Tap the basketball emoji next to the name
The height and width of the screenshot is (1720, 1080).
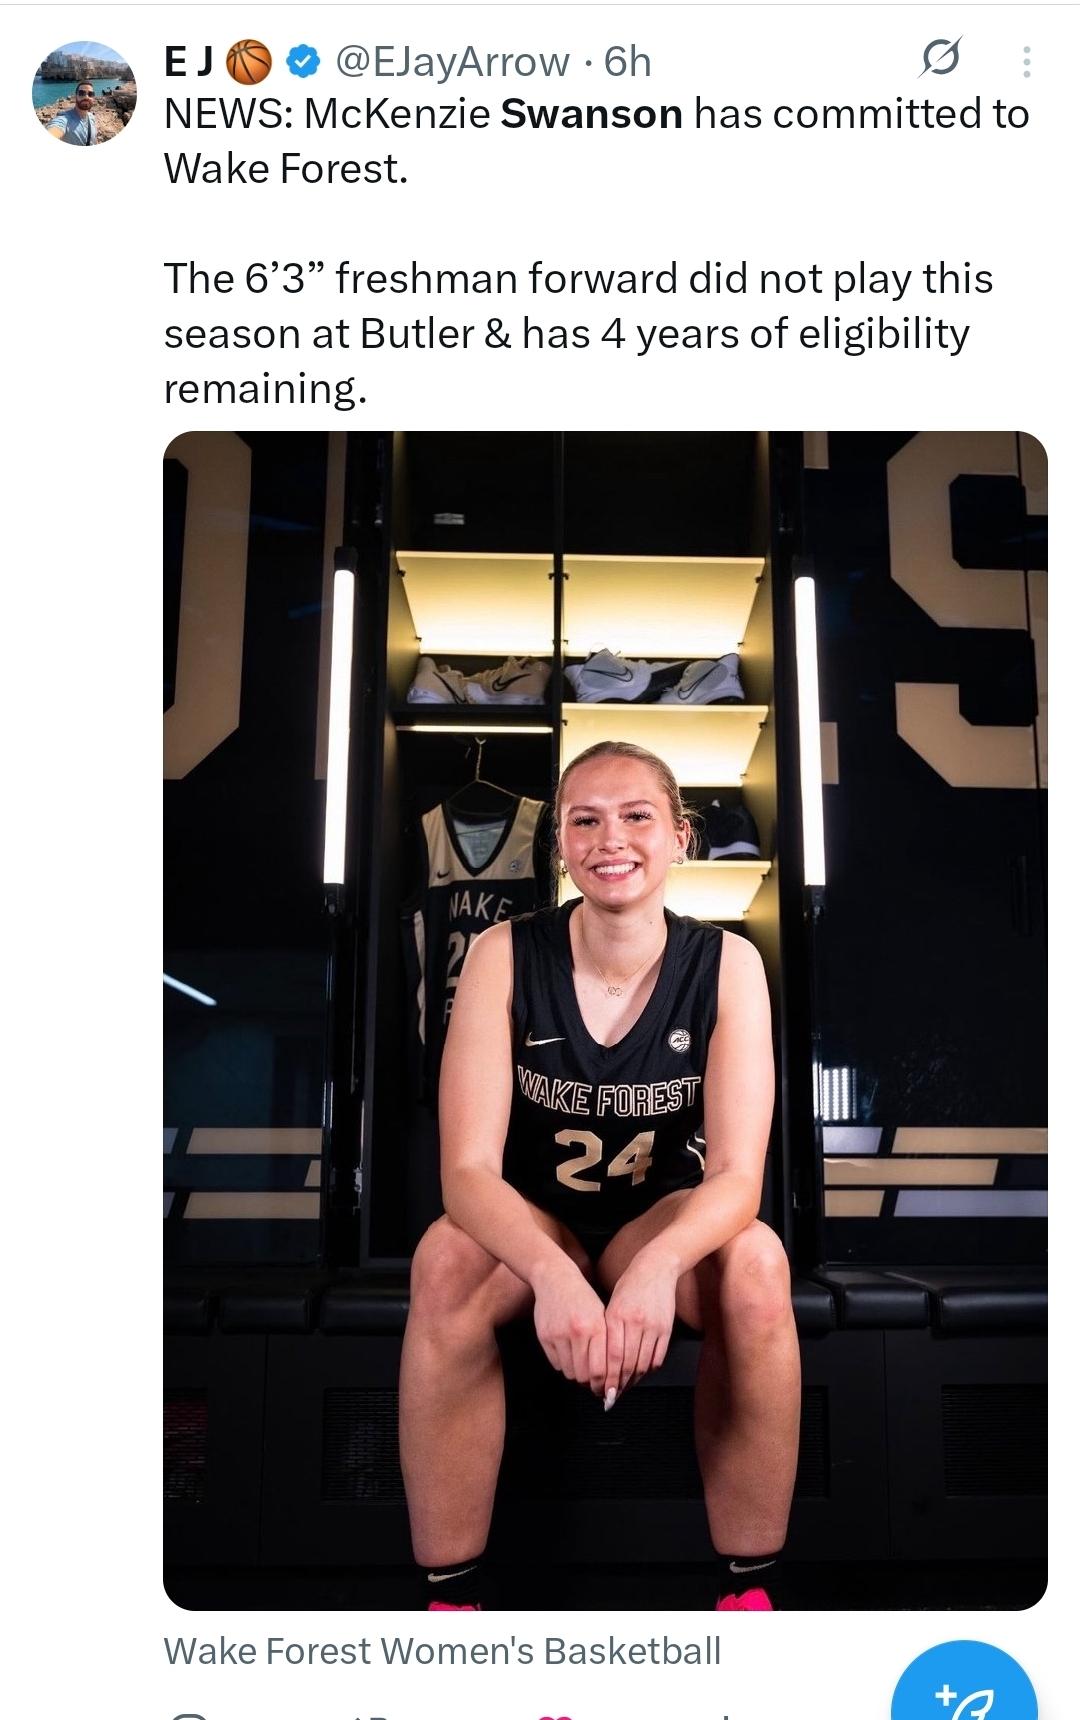[250, 62]
